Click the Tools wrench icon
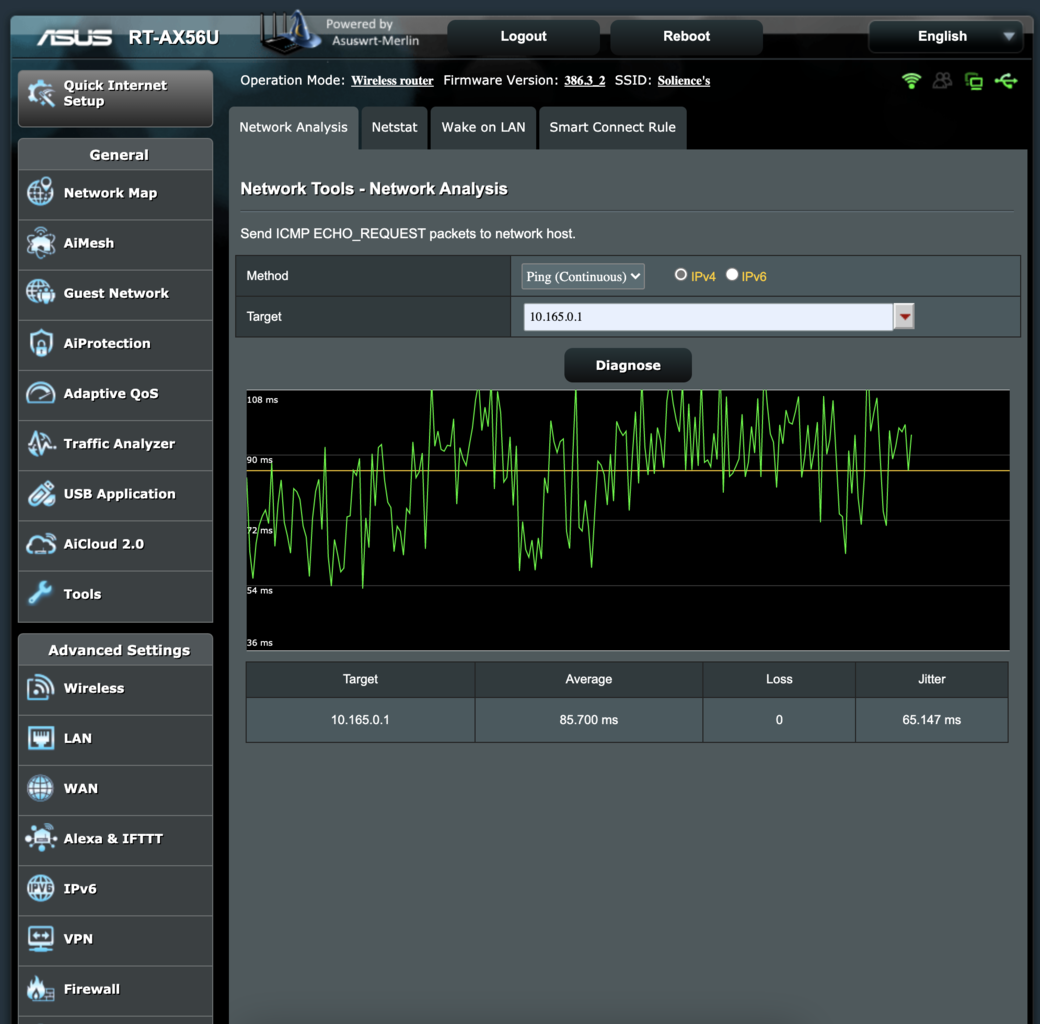The width and height of the screenshot is (1040, 1024). (40, 594)
